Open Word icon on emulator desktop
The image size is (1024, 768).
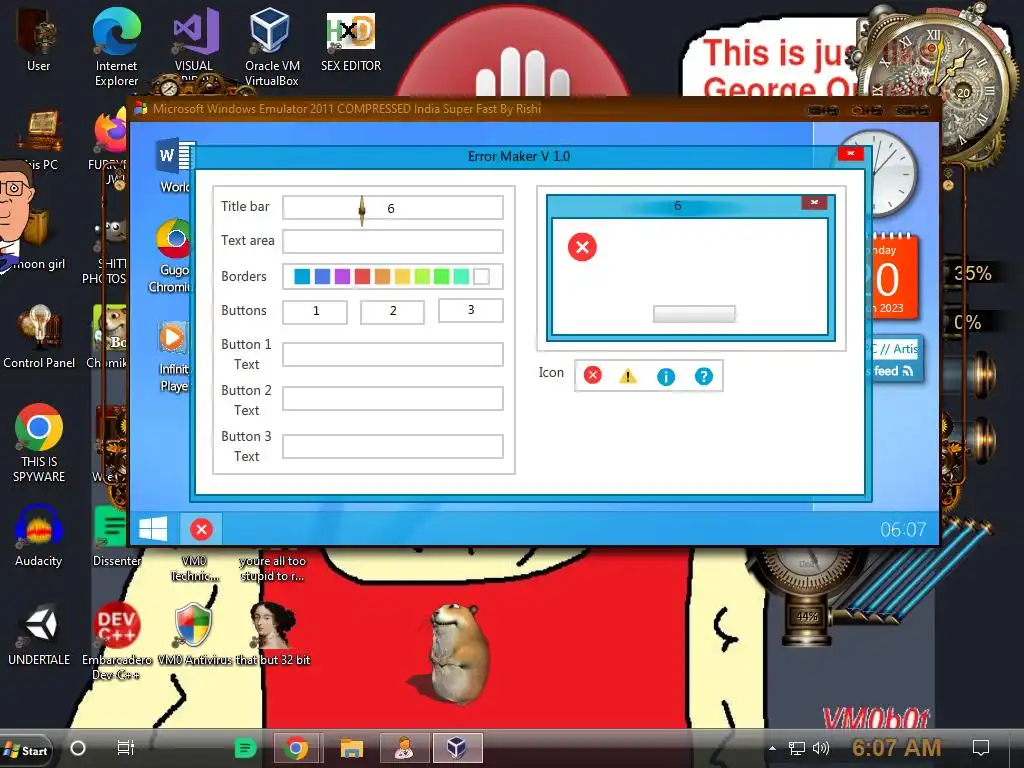(x=174, y=166)
